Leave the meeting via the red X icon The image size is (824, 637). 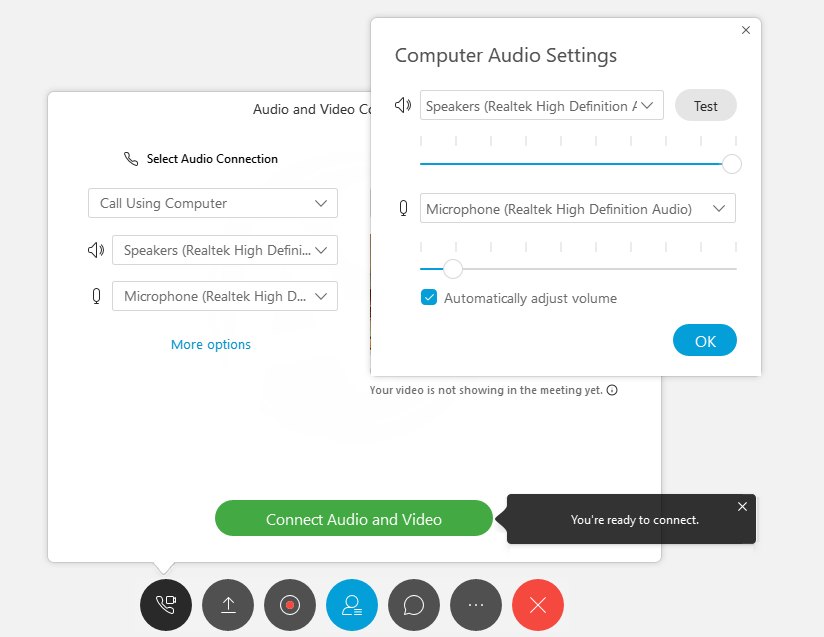click(537, 605)
